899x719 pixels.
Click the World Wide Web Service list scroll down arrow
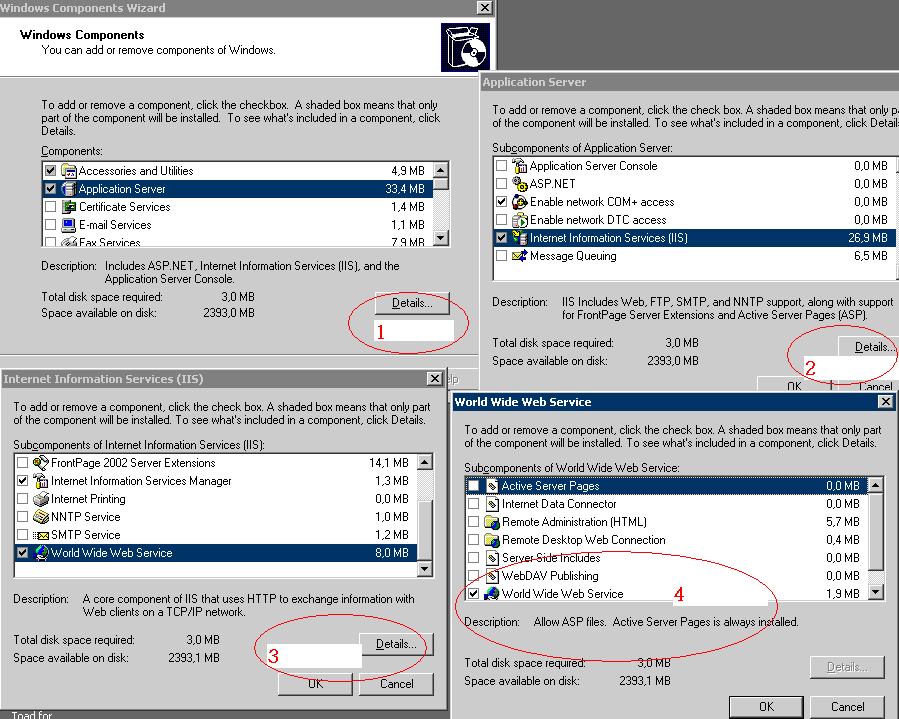click(x=875, y=592)
